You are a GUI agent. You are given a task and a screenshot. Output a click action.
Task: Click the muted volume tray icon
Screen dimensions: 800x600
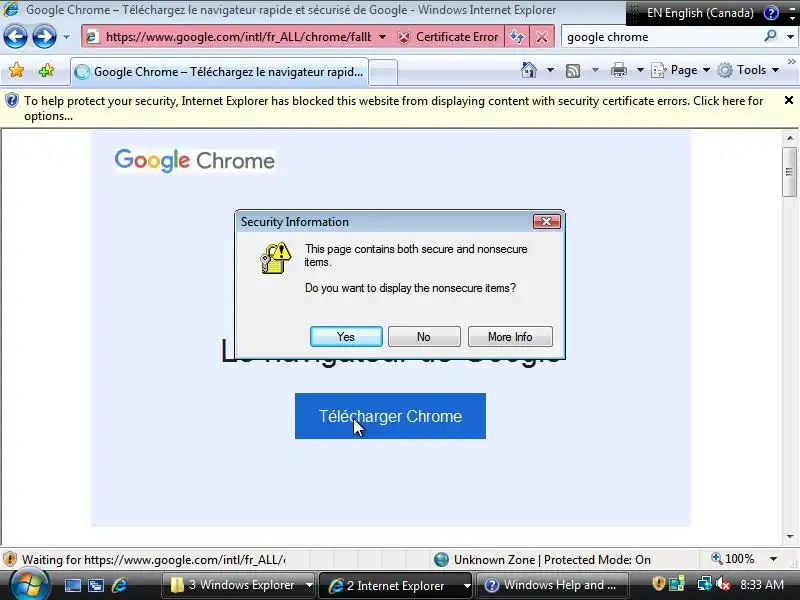pos(722,584)
